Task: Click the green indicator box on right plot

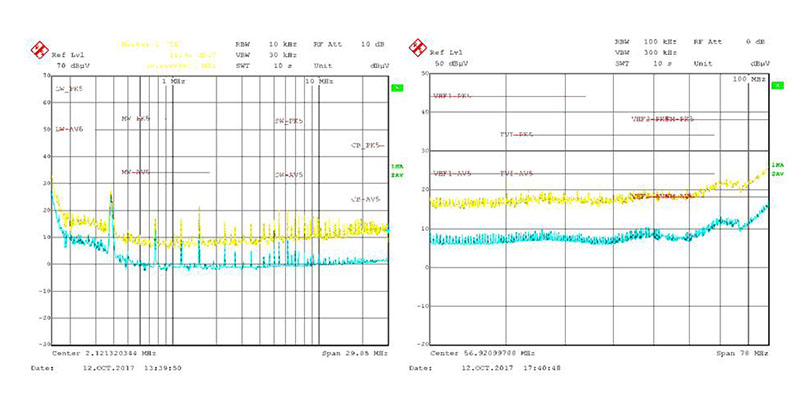Action: point(776,87)
